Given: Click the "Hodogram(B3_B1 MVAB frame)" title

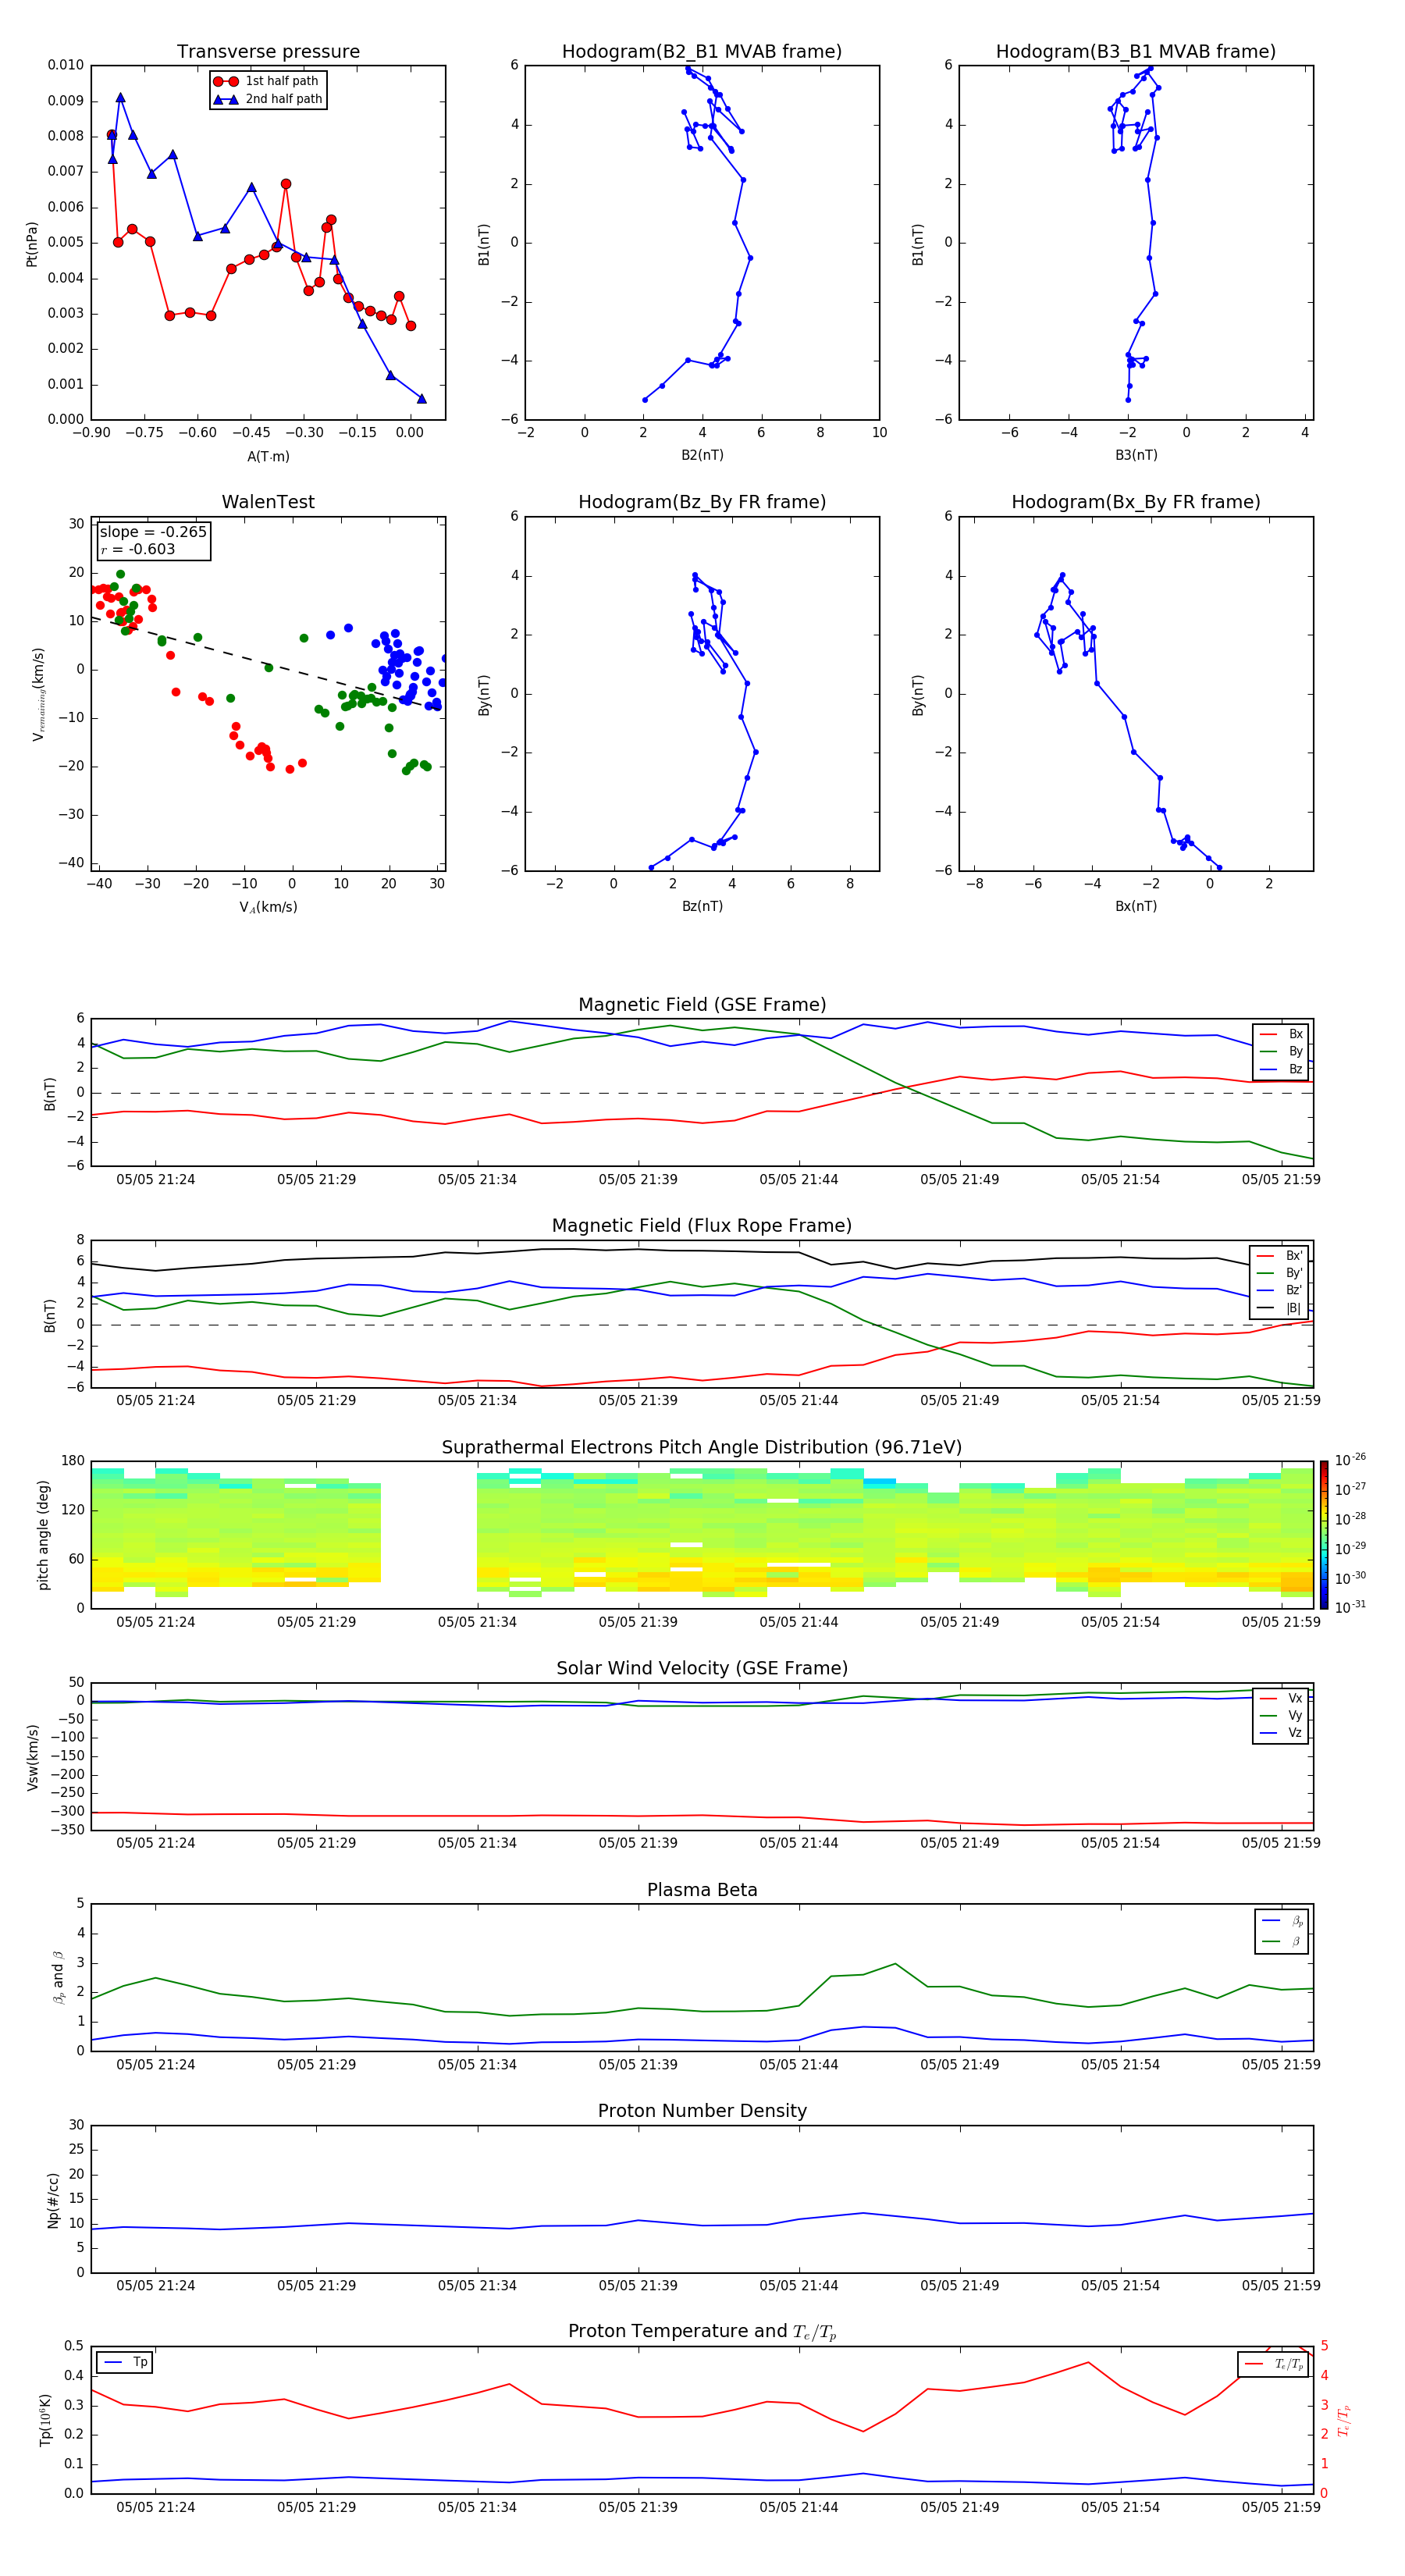Looking at the screenshot, I should pyautogui.click(x=1136, y=52).
